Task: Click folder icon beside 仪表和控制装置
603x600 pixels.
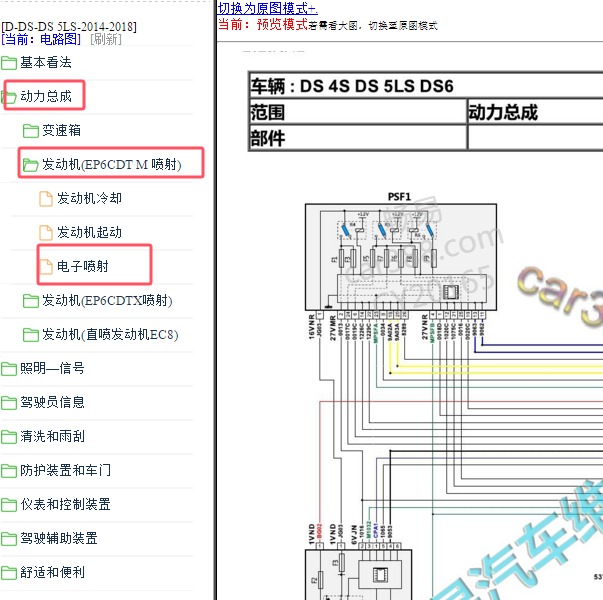Action: (x=9, y=505)
